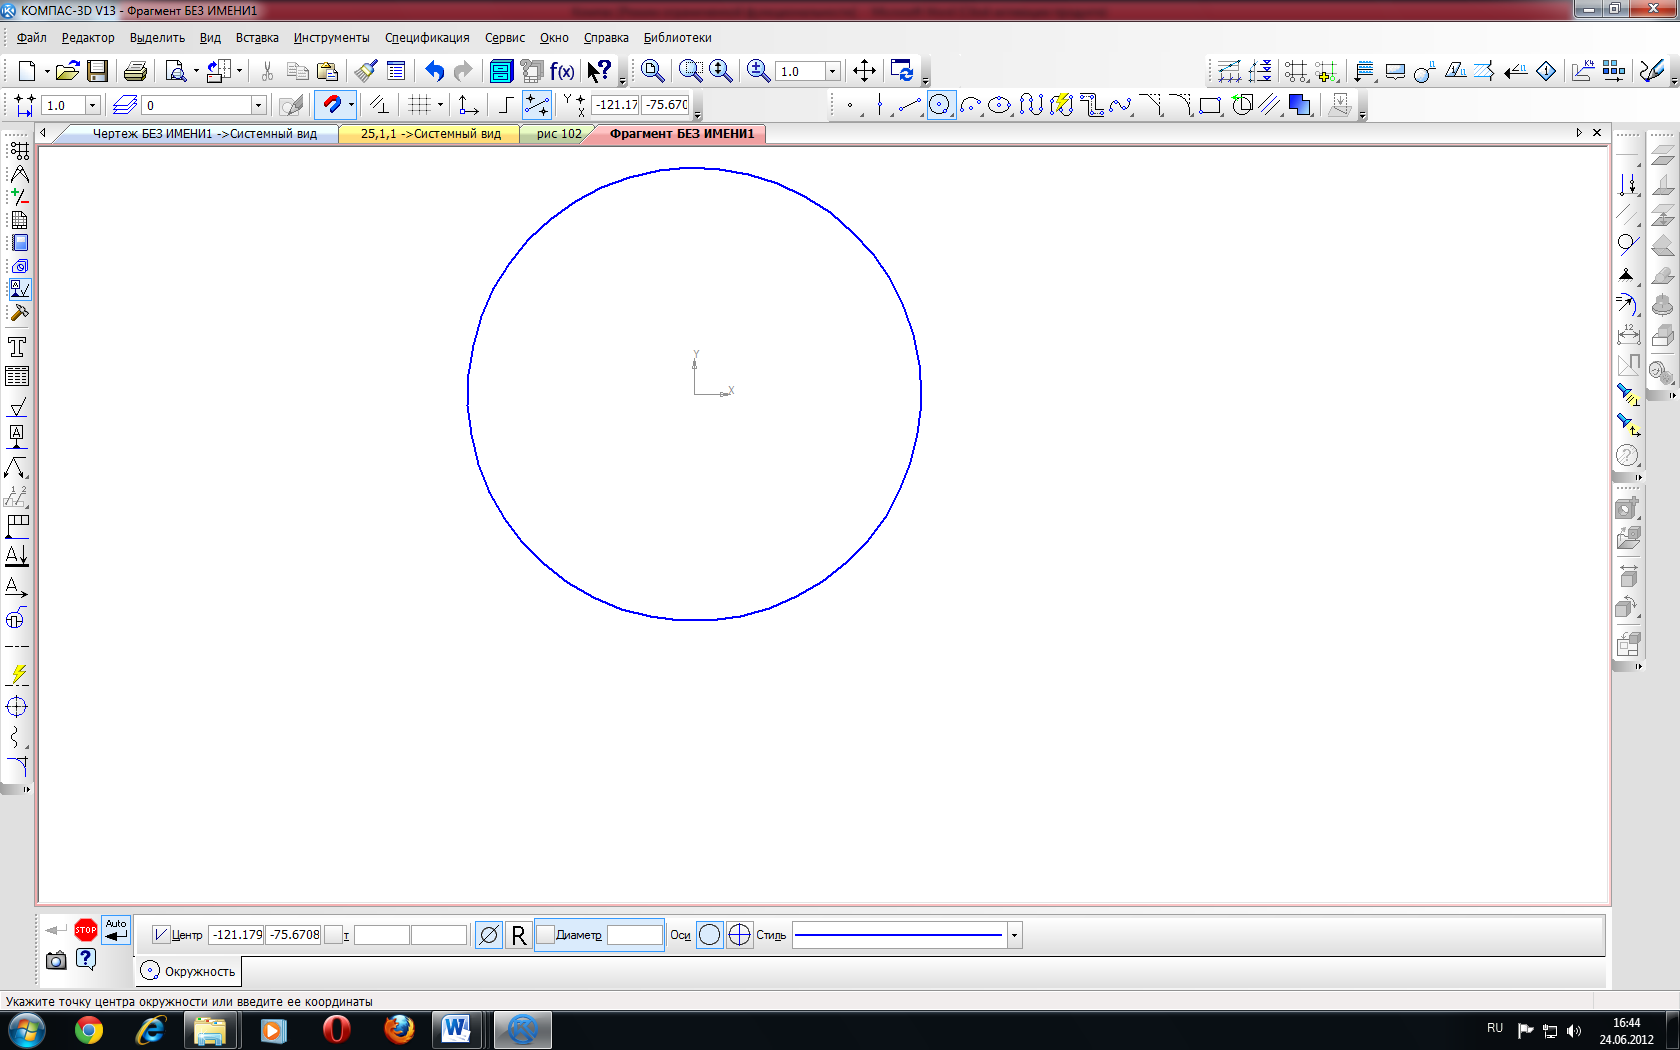Viewport: 1680px width, 1050px height.
Task: Click the Диаметр input field
Action: 634,935
